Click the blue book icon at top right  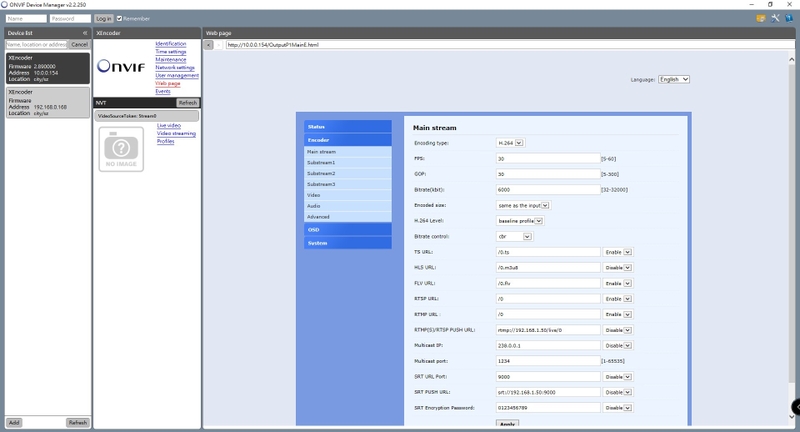tap(789, 18)
